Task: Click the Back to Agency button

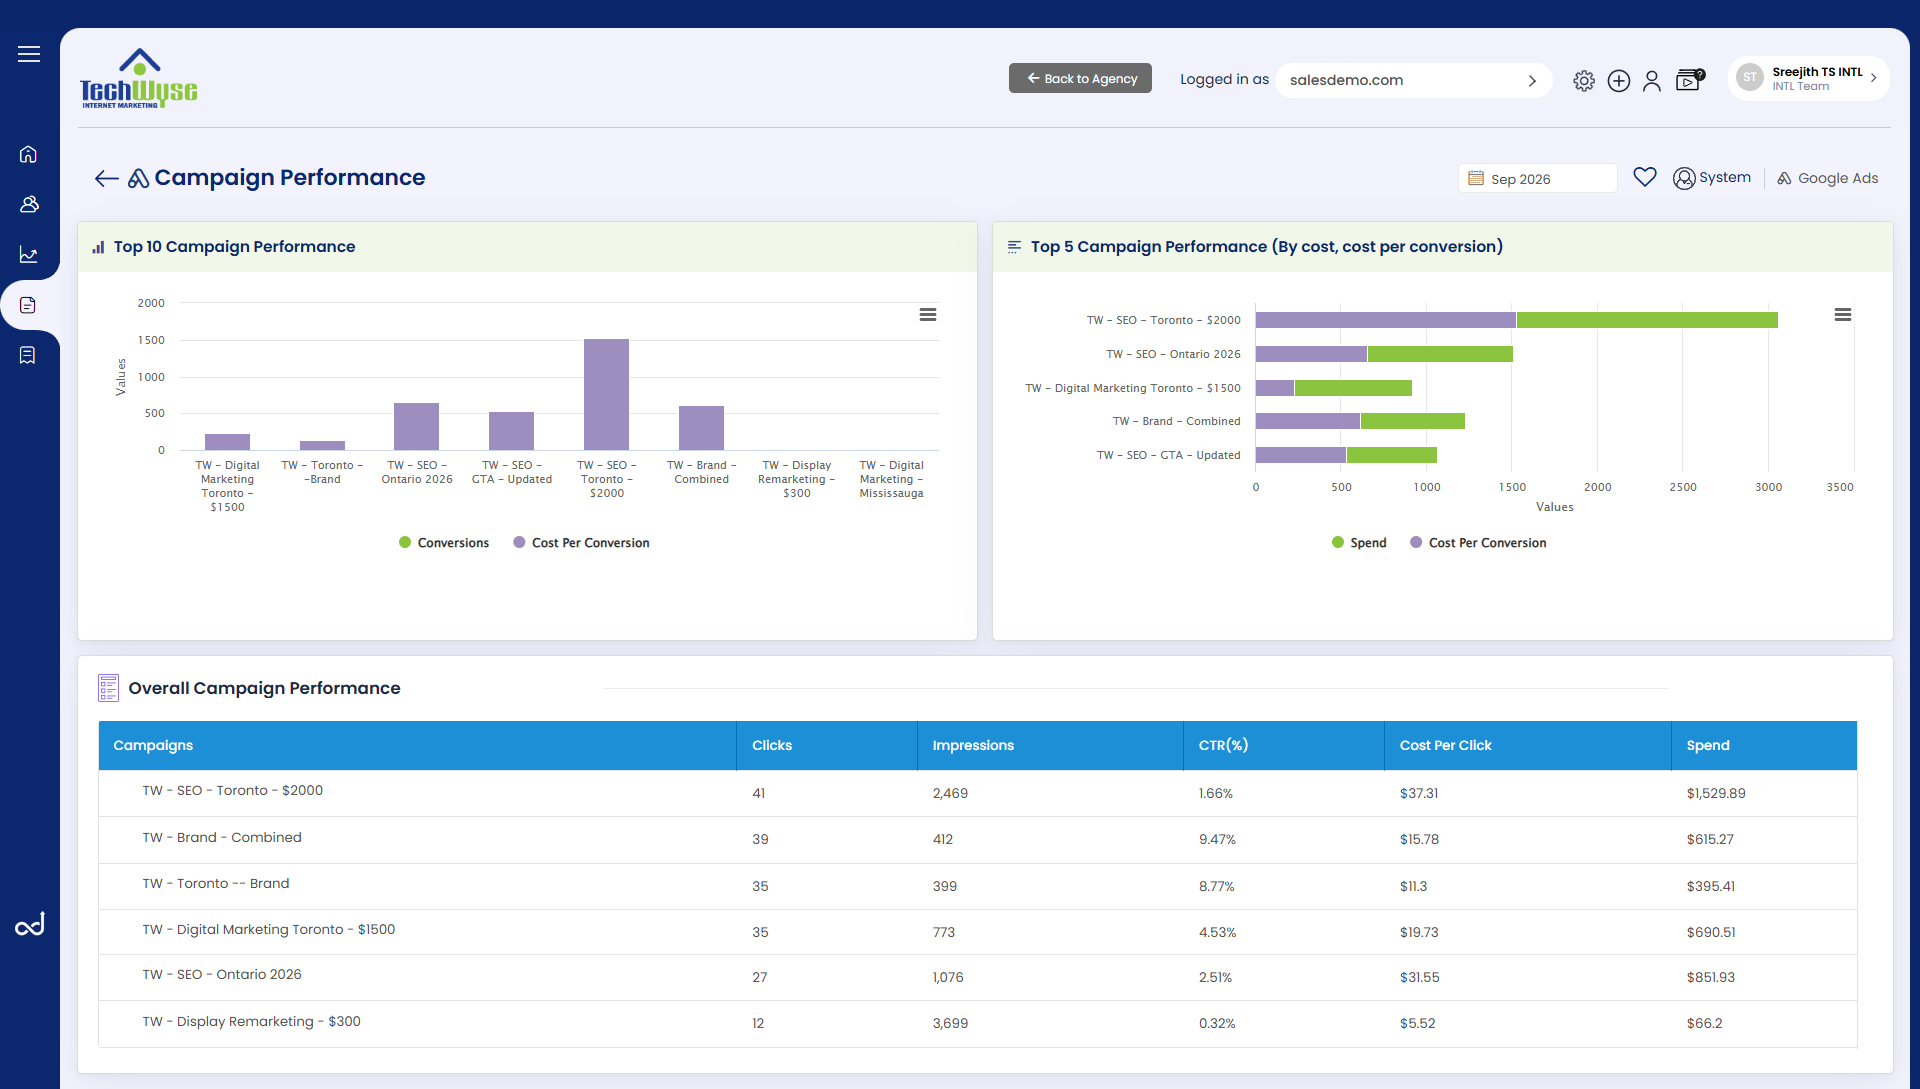Action: click(1080, 78)
